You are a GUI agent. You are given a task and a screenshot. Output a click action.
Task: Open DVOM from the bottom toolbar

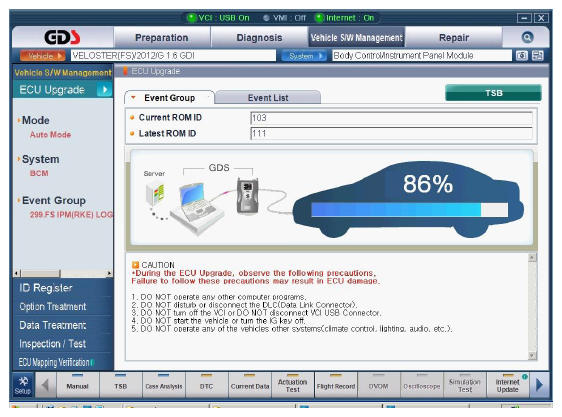click(378, 385)
